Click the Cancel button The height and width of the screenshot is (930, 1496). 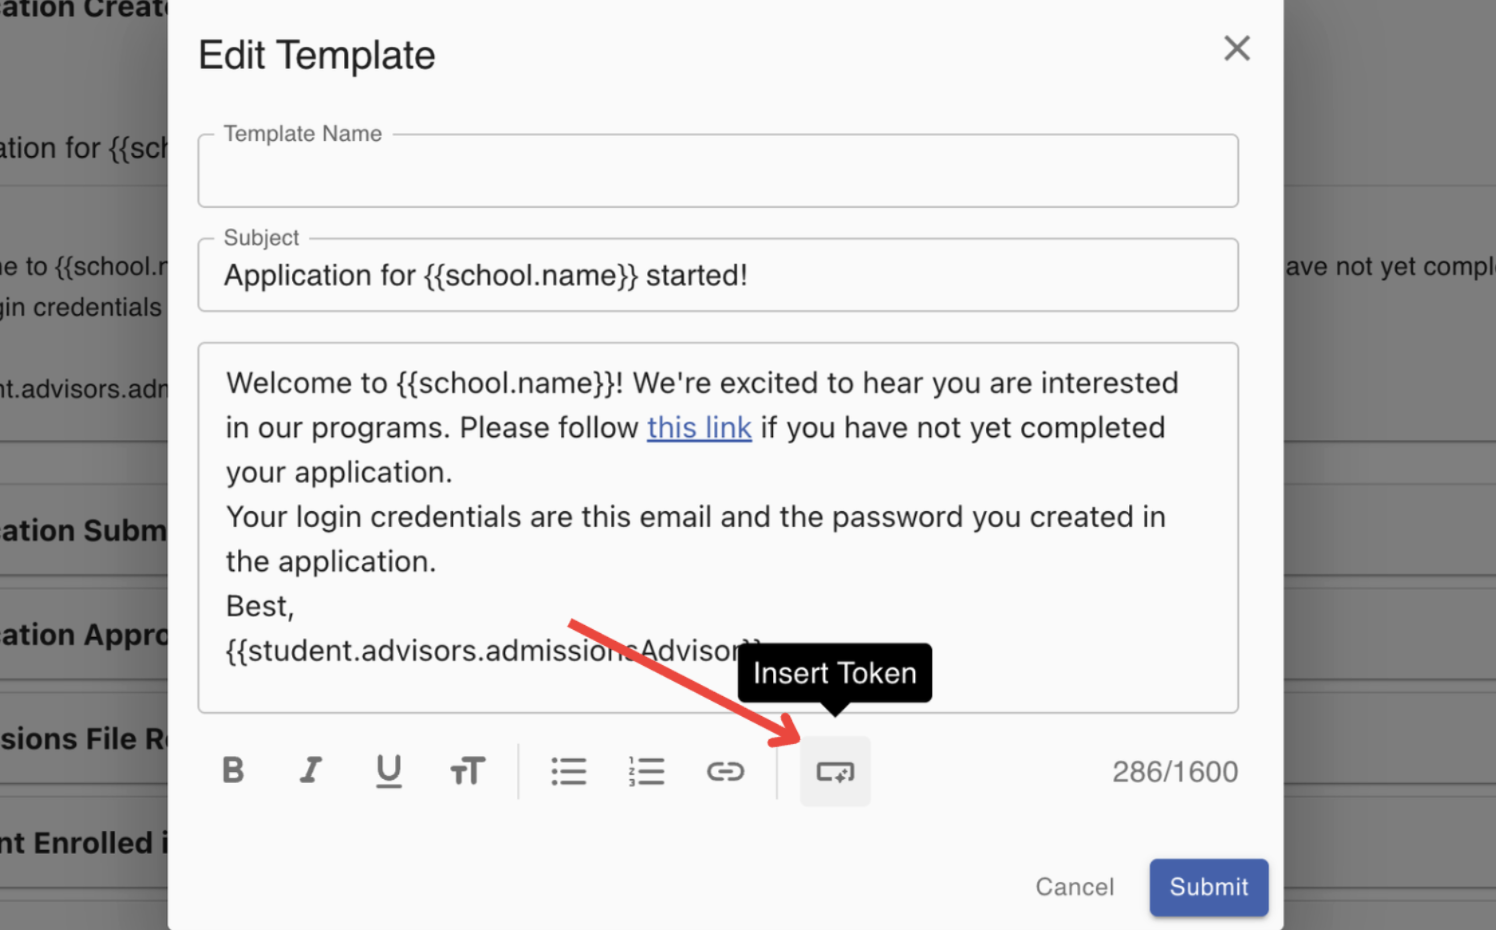click(1075, 887)
